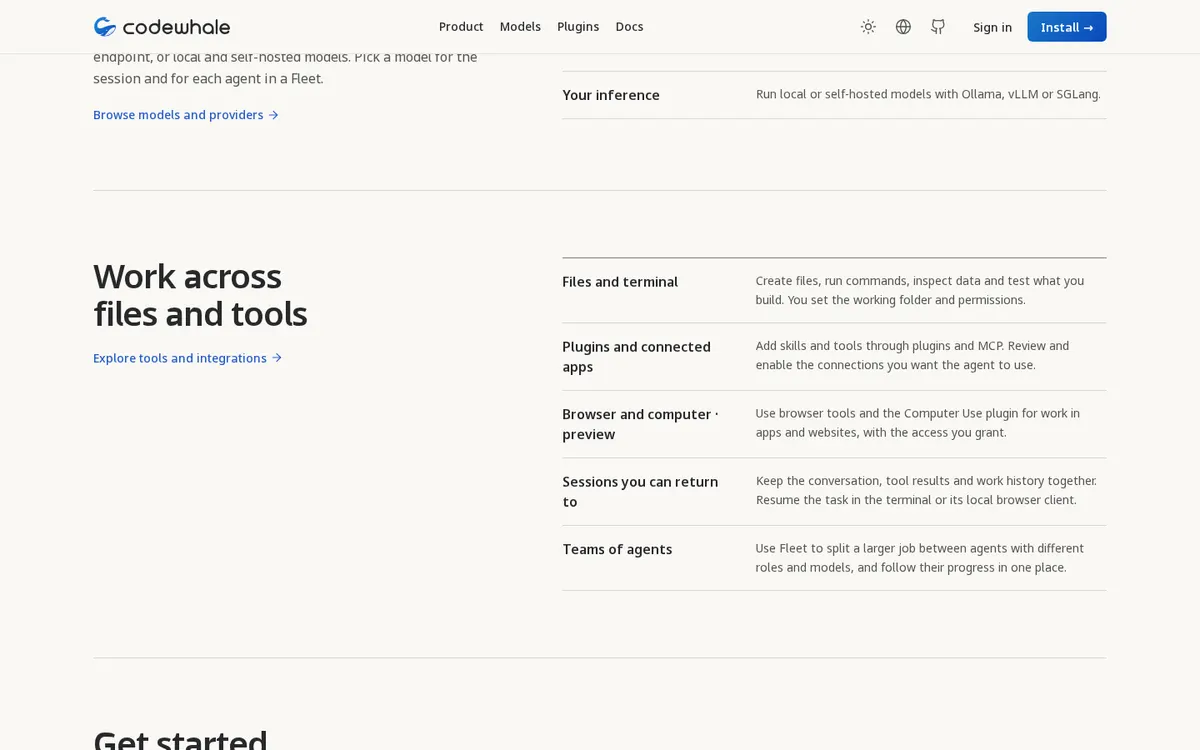Click the 'Keep the conversation, tool results' text
Screen dimensions: 1200x750
[x=926, y=490]
